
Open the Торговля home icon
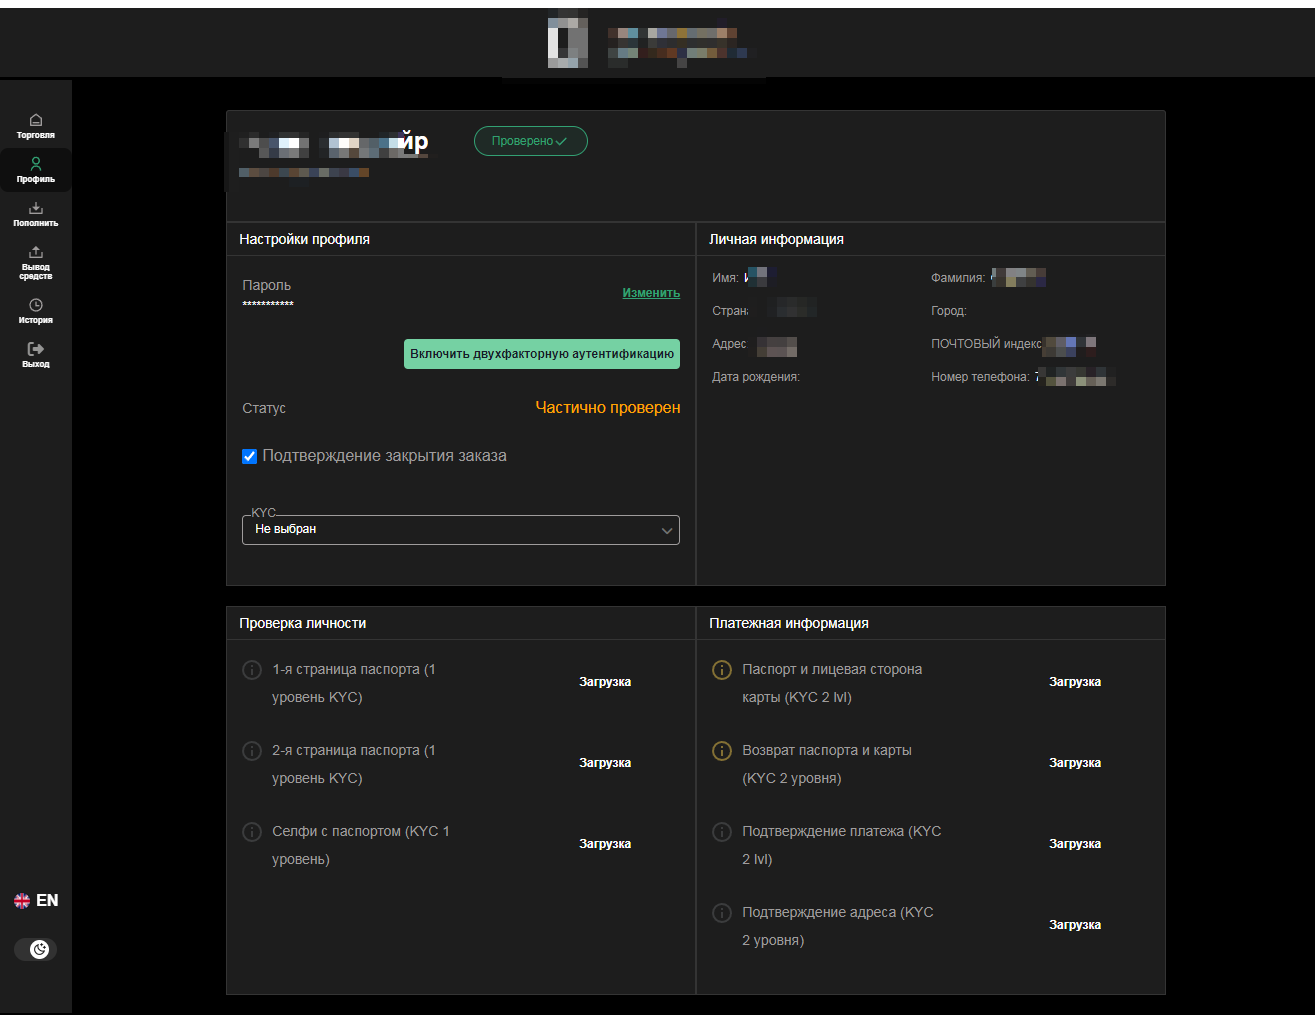(36, 120)
